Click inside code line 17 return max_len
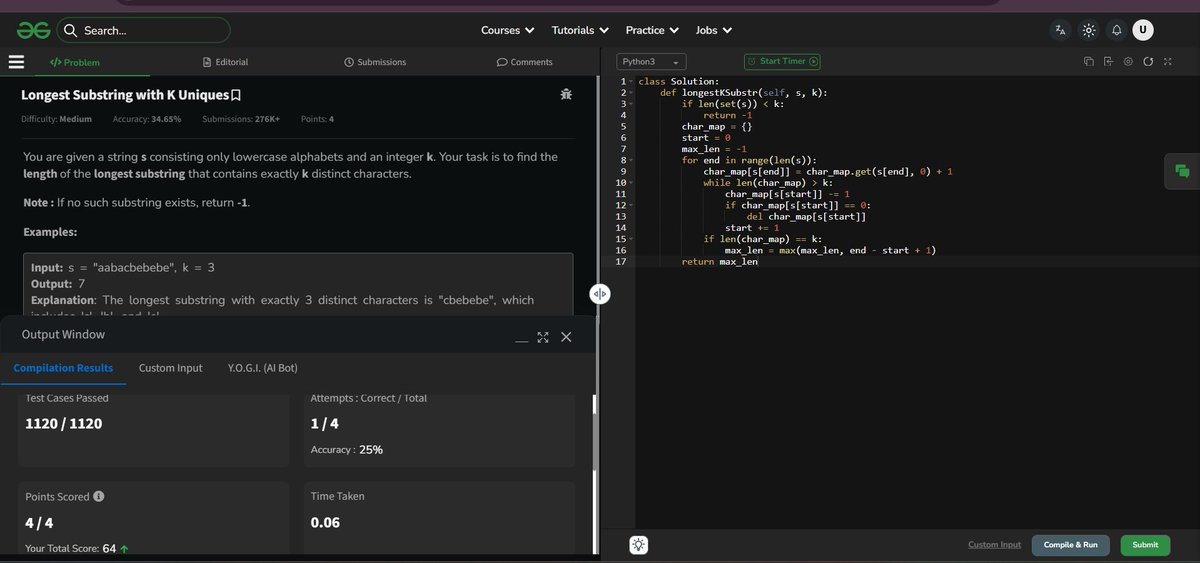This screenshot has width=1200, height=563. (720, 262)
